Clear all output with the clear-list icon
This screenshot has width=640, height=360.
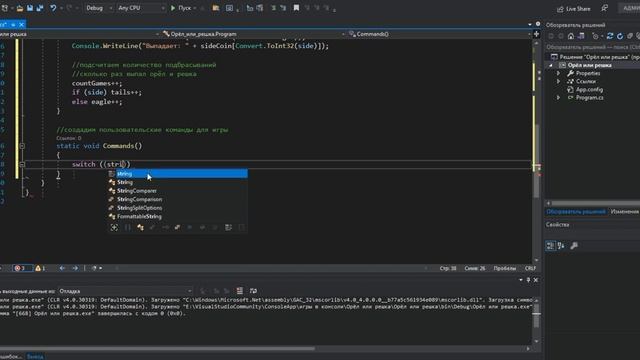[x=240, y=291]
